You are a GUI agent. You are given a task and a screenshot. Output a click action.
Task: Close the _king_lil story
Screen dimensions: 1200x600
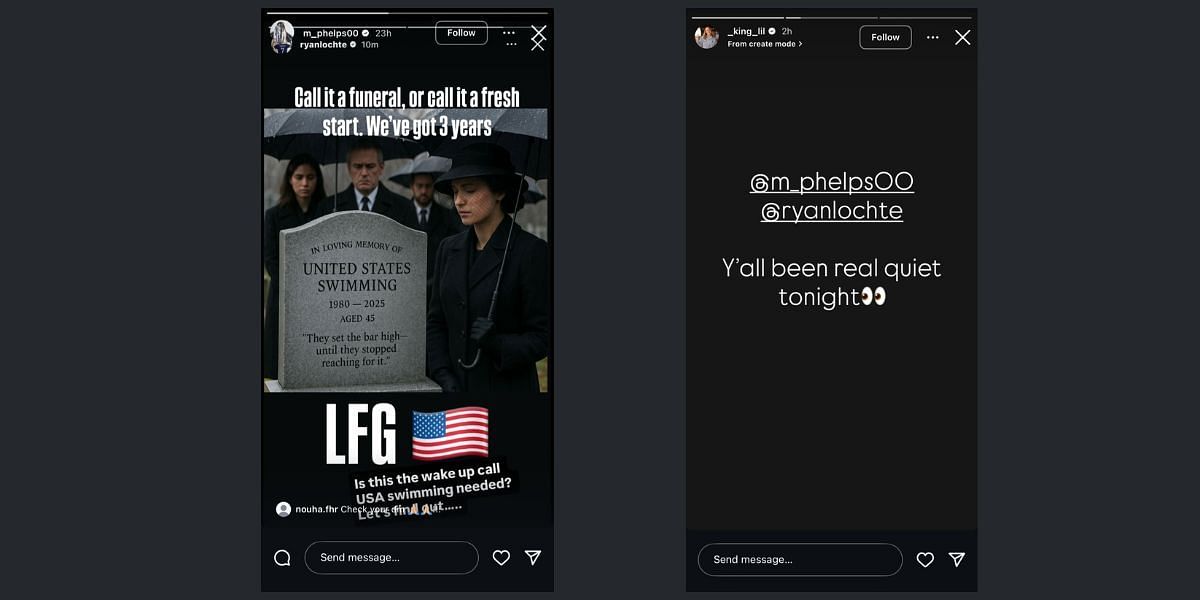962,37
